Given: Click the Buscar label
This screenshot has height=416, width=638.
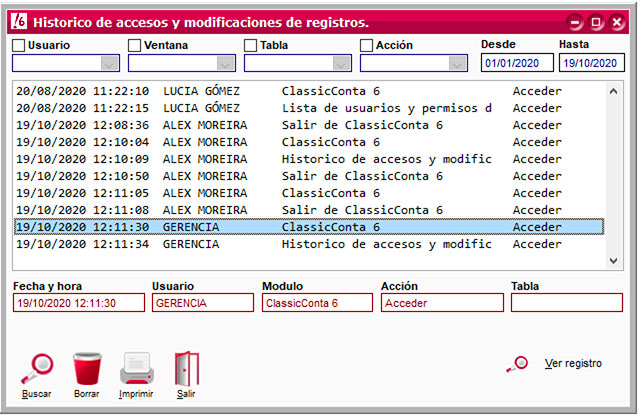Looking at the screenshot, I should (37, 394).
